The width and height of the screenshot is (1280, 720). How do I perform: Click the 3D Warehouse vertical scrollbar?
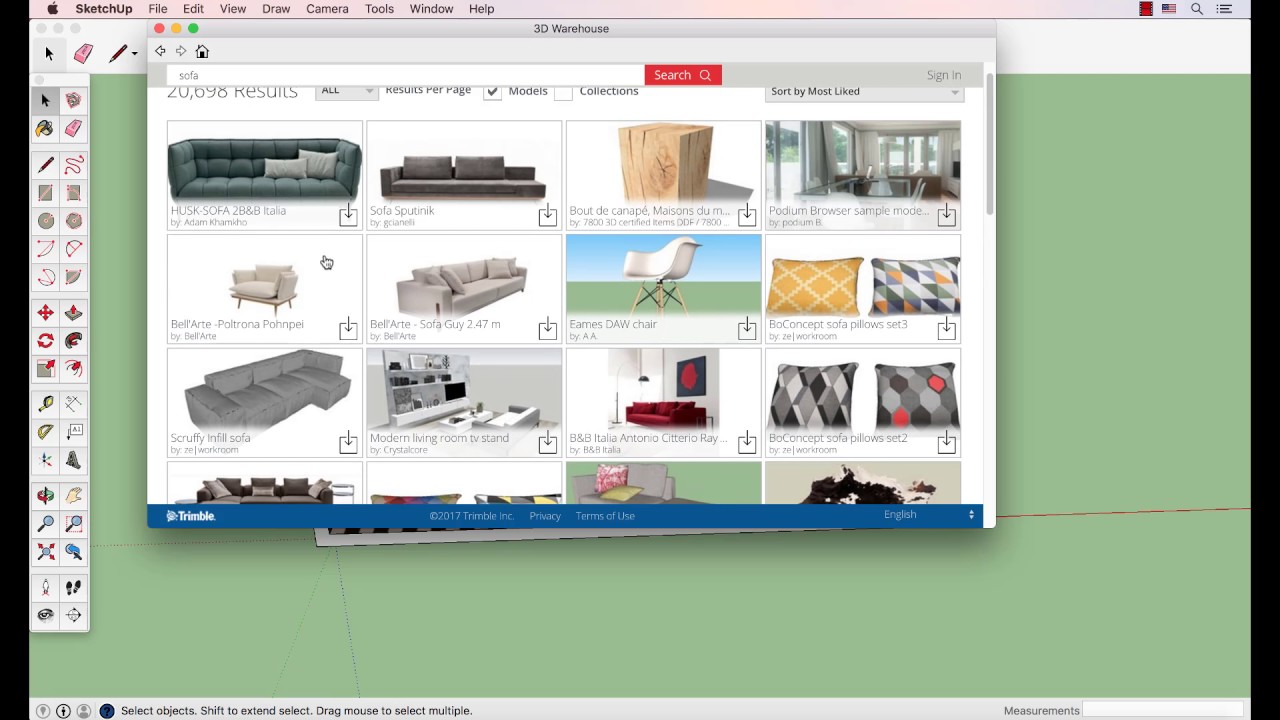(990, 145)
